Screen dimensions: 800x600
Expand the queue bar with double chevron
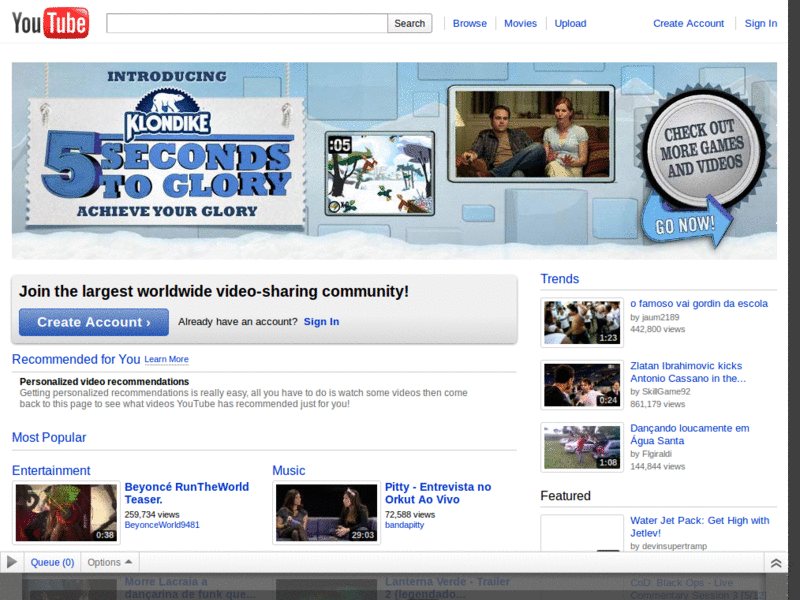click(x=776, y=563)
